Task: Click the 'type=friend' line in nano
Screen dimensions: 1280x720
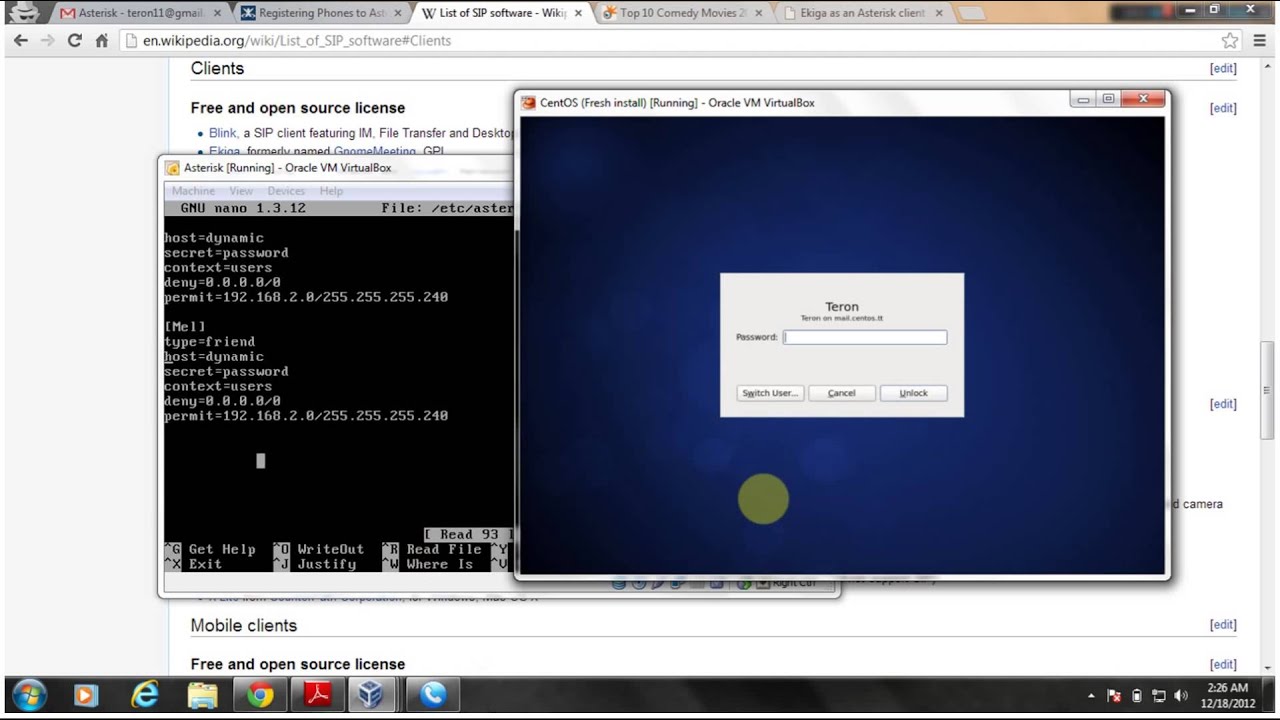Action: (210, 342)
